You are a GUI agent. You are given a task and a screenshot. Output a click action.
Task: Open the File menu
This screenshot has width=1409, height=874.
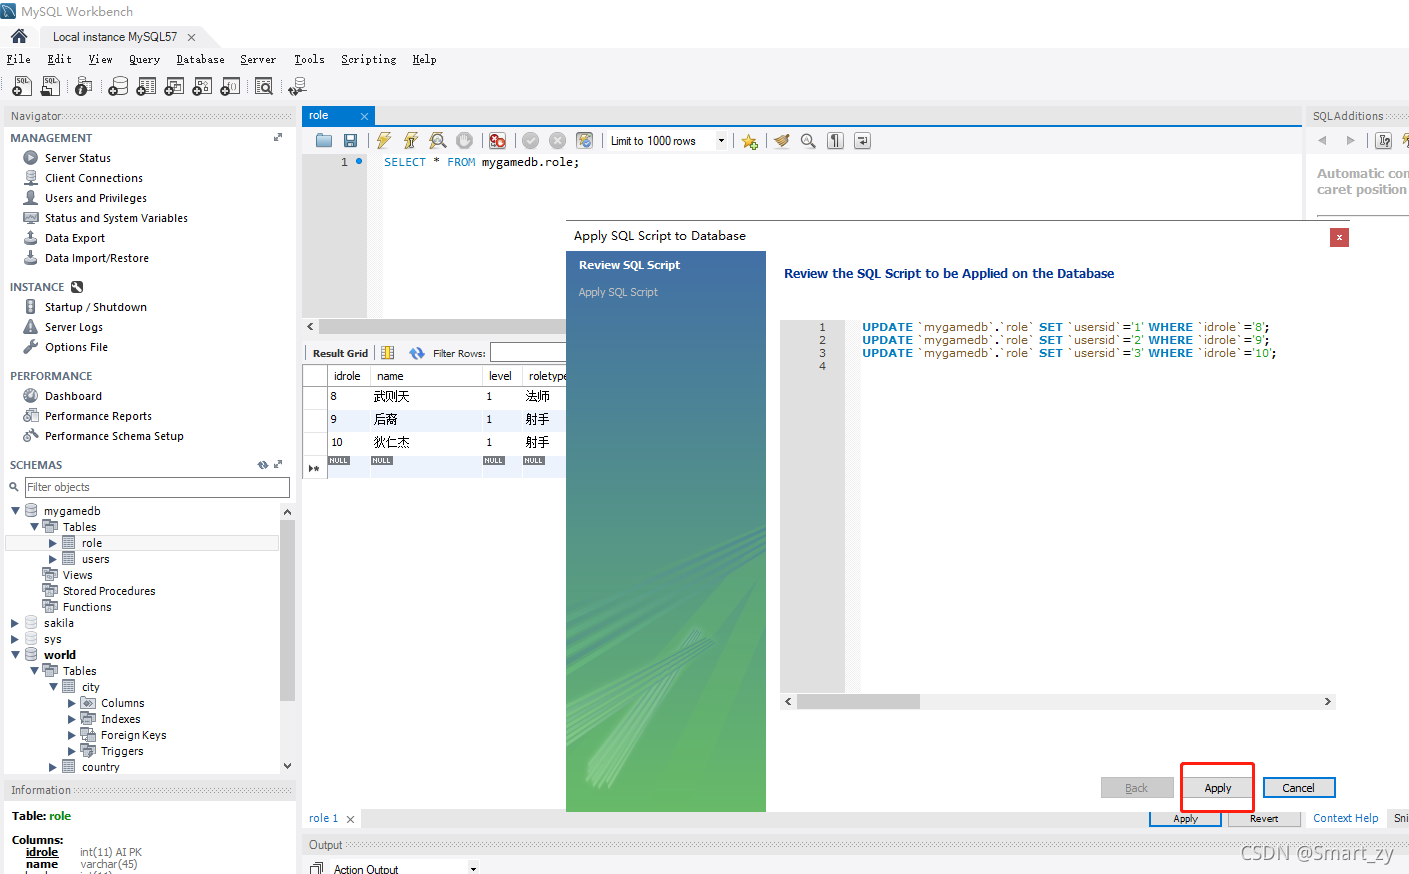click(19, 60)
